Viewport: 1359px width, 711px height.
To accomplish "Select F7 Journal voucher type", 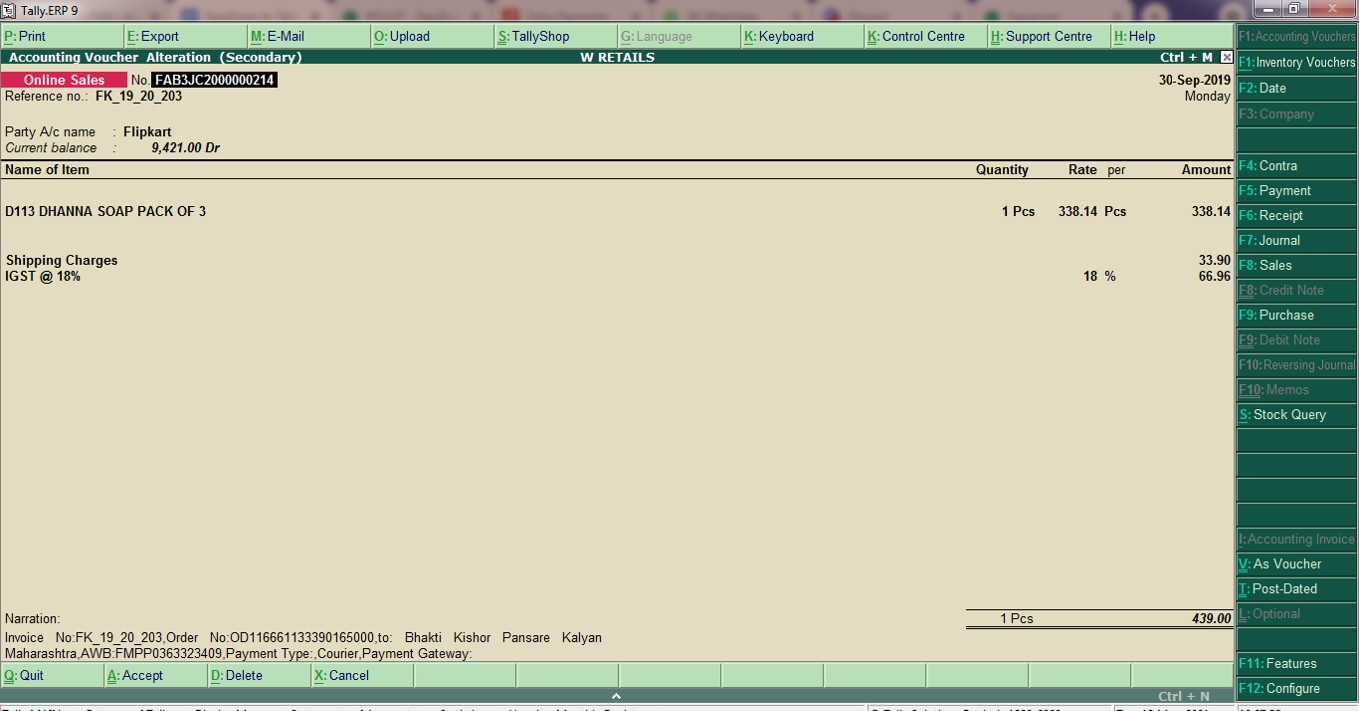I will point(1297,241).
